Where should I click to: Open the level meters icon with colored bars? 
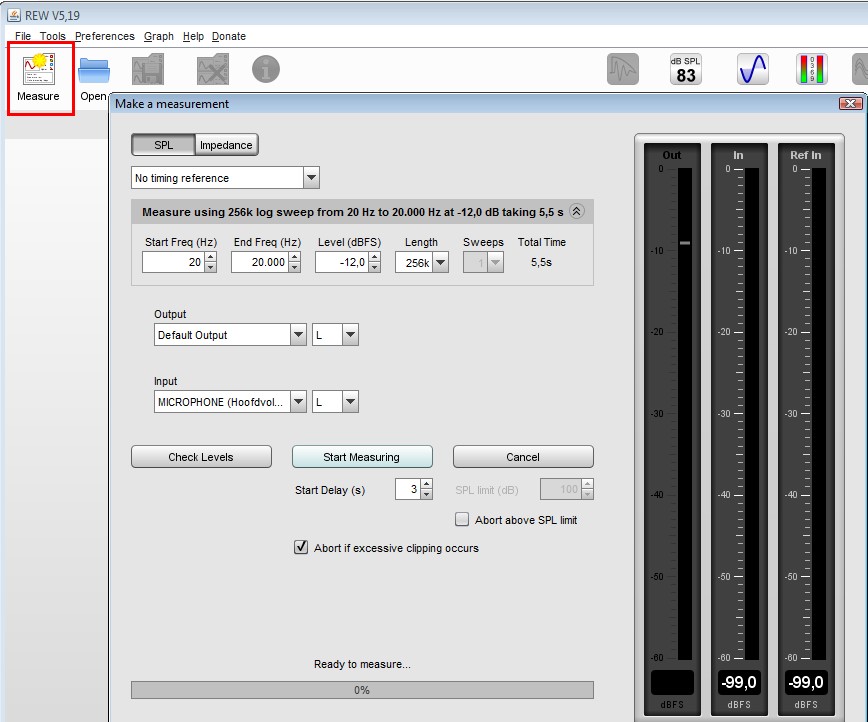tap(811, 69)
